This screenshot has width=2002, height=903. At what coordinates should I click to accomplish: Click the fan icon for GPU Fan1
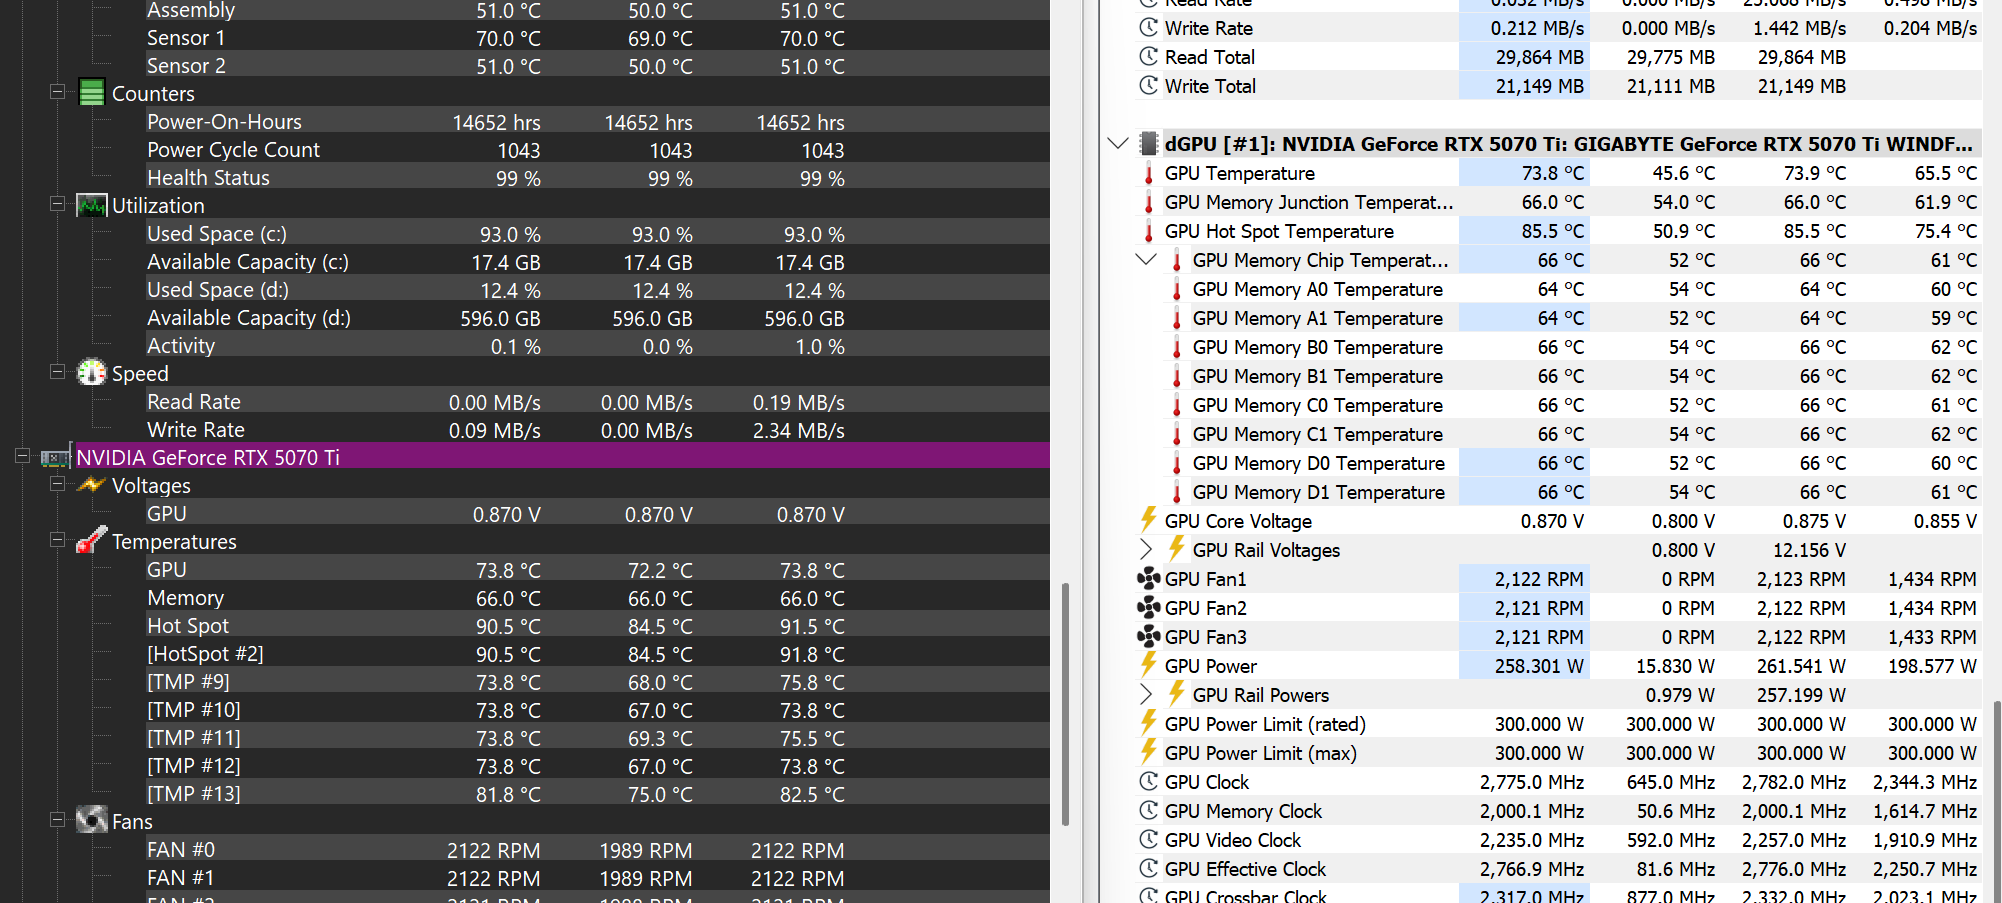tap(1149, 579)
